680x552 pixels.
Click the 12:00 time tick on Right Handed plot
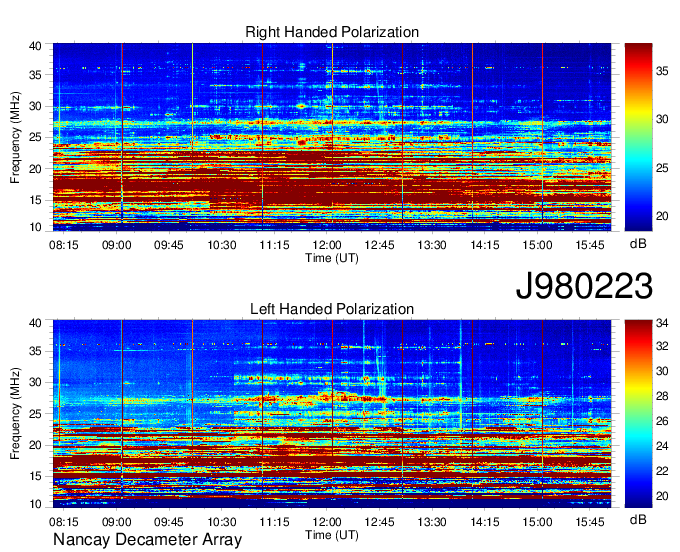(x=327, y=245)
